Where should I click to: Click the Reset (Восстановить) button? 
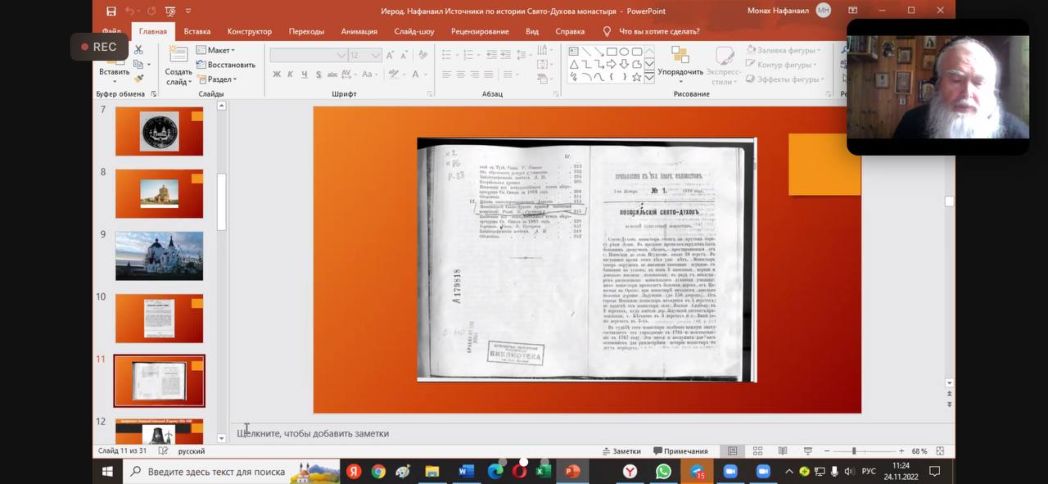(230, 65)
